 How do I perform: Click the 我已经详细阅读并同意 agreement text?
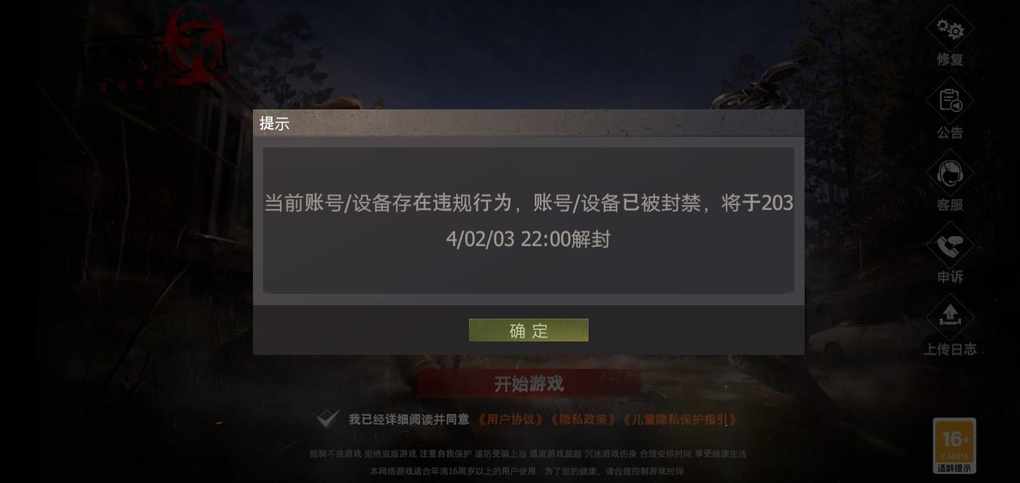pyautogui.click(x=409, y=420)
